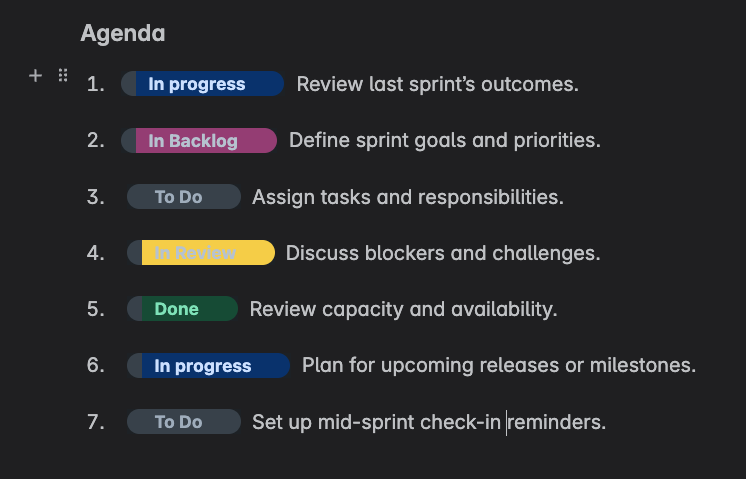Click the To Do badge on item 7
The width and height of the screenshot is (746, 479).
(x=184, y=421)
